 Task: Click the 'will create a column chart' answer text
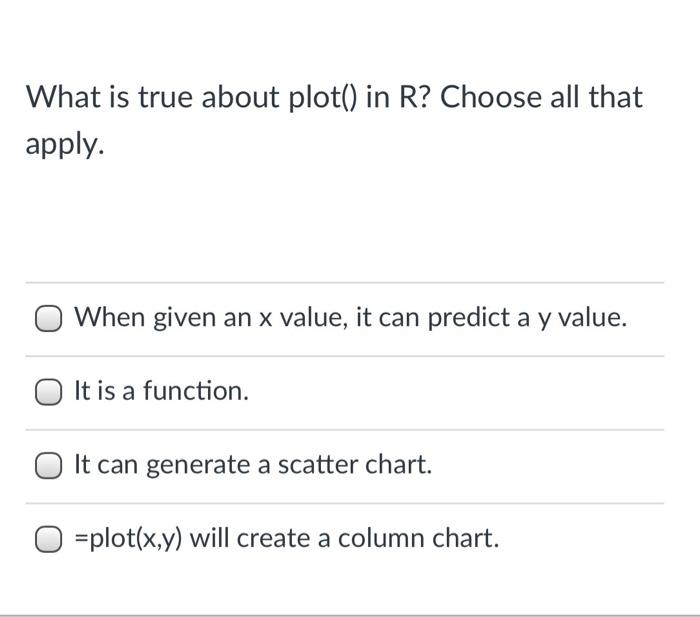point(344,540)
